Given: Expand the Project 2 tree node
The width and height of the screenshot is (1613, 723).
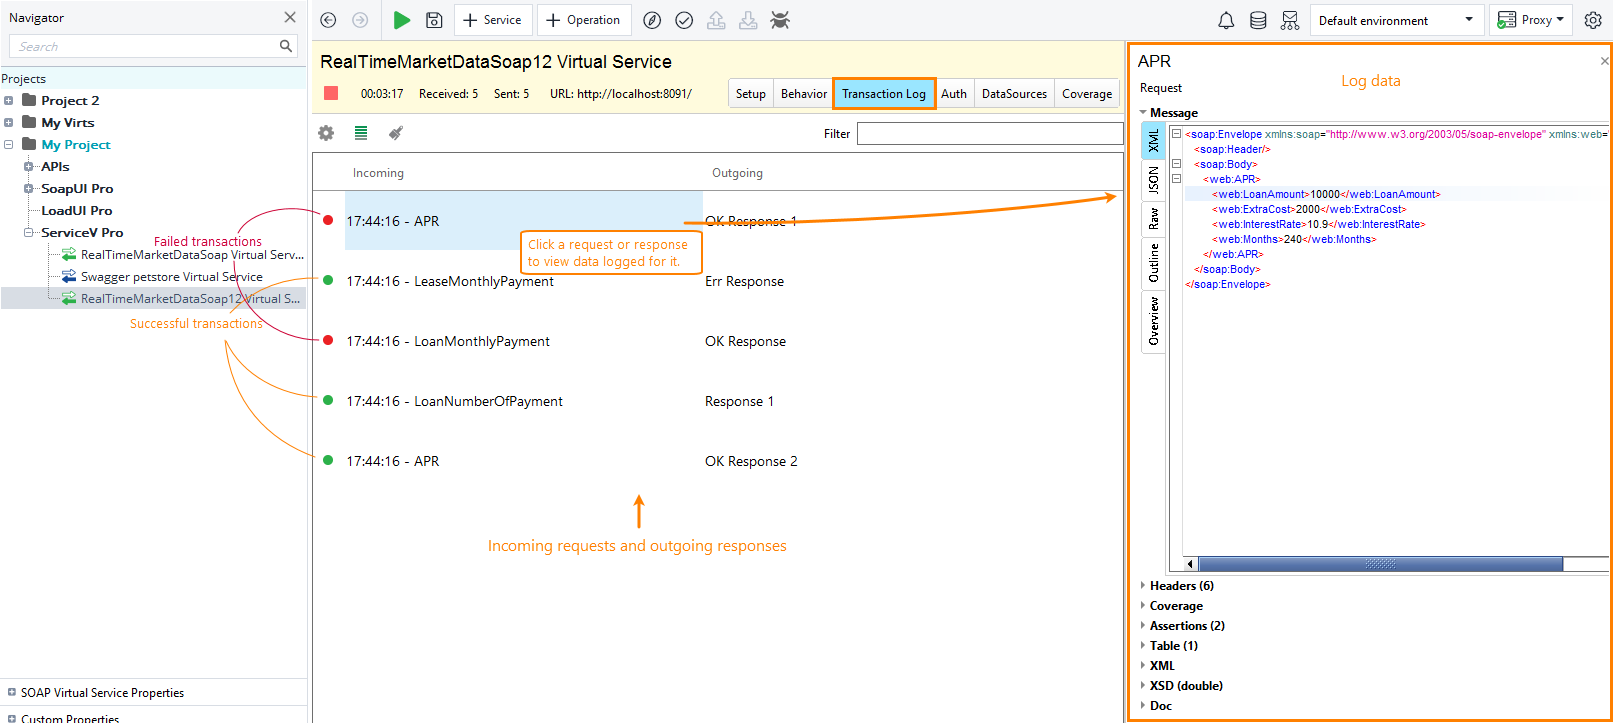Looking at the screenshot, I should click(9, 100).
